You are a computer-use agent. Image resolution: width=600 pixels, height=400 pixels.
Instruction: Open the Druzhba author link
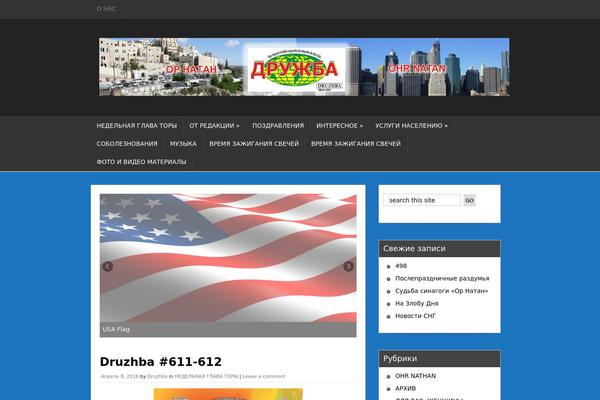[157, 376]
